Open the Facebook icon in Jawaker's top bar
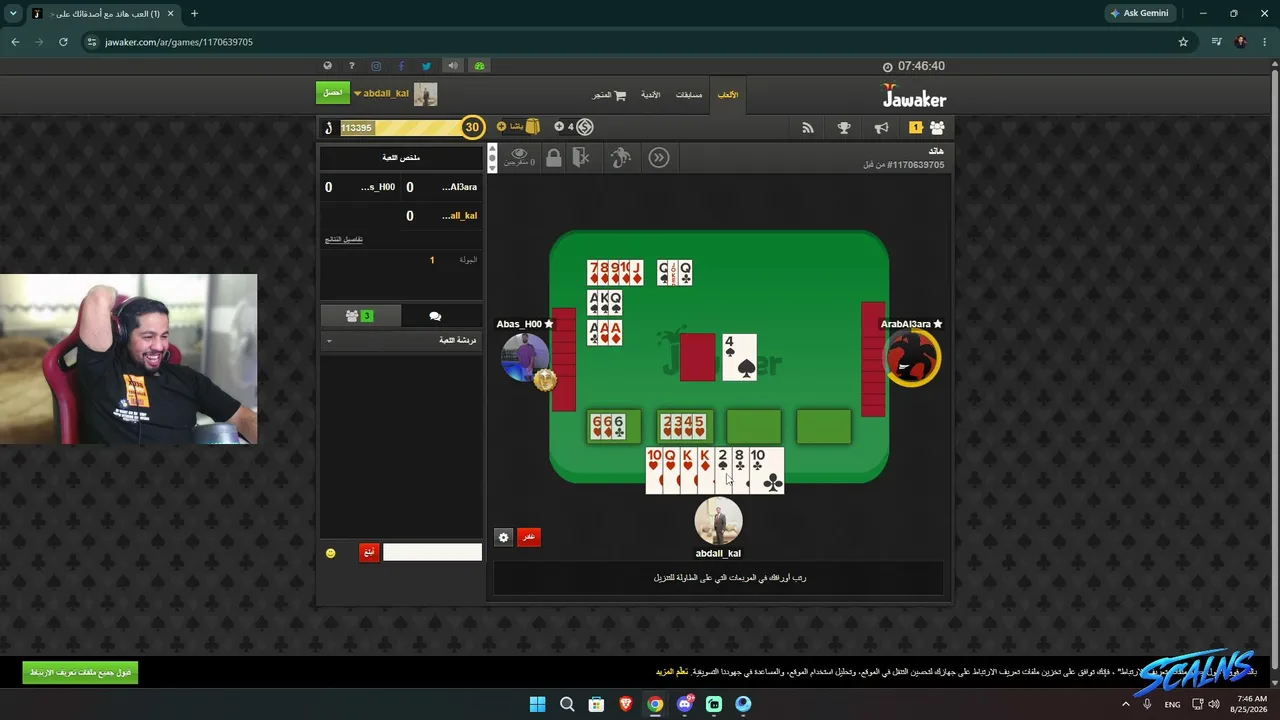 [401, 66]
